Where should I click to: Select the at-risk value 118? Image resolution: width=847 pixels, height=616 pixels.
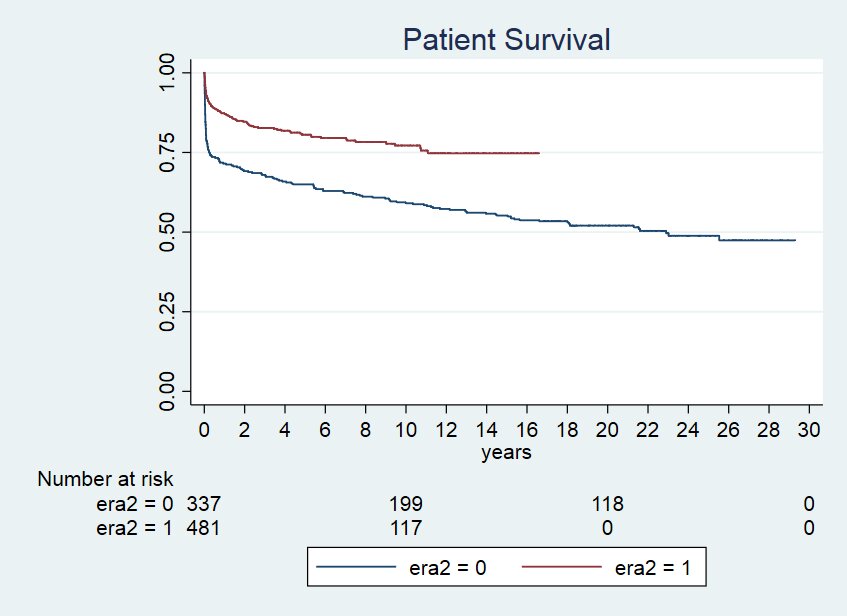pos(607,503)
